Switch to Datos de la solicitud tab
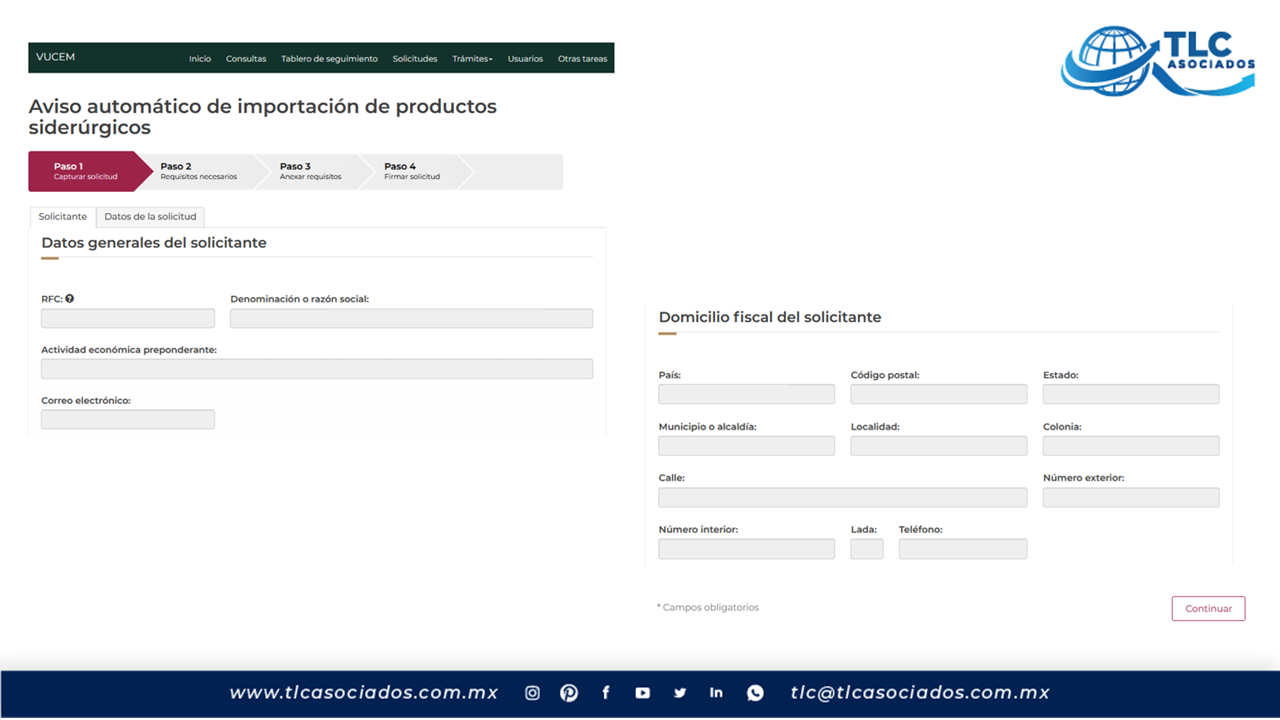 [x=150, y=217]
